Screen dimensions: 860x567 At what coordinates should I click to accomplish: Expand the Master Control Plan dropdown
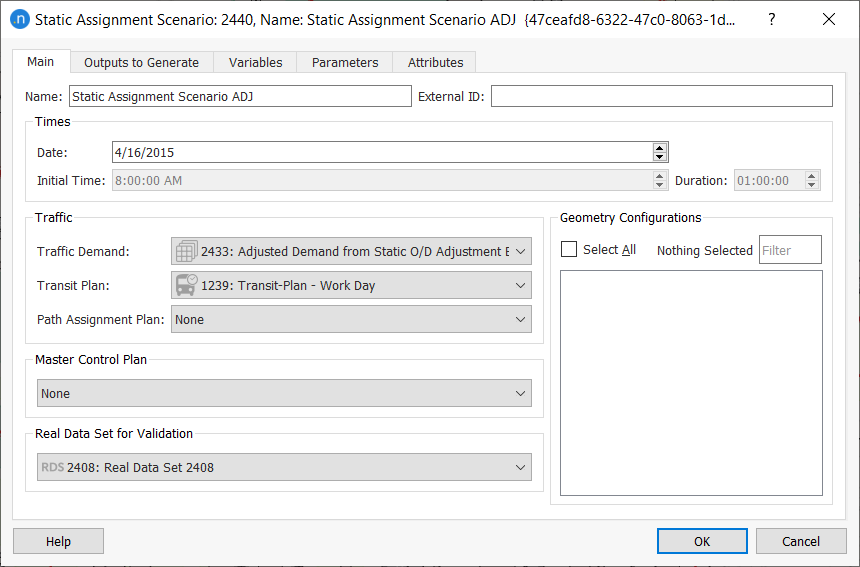pyautogui.click(x=519, y=394)
